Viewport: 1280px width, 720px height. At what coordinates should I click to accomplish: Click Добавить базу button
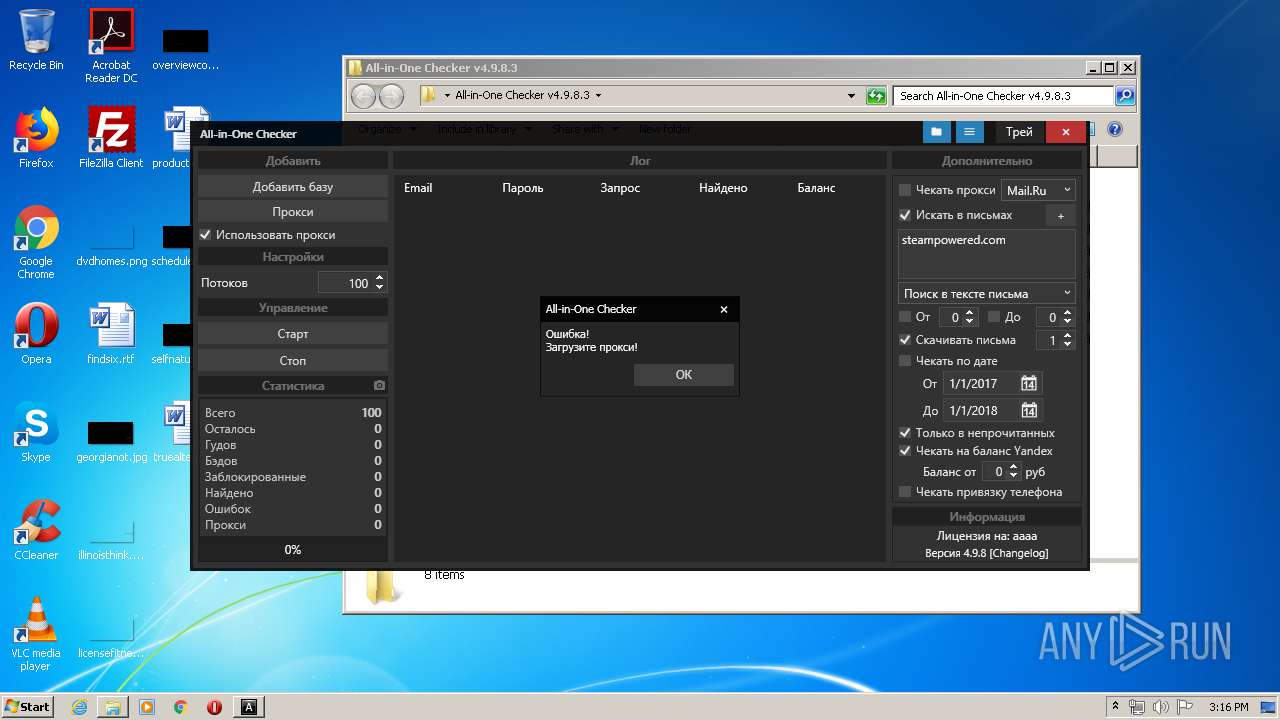[x=293, y=187]
